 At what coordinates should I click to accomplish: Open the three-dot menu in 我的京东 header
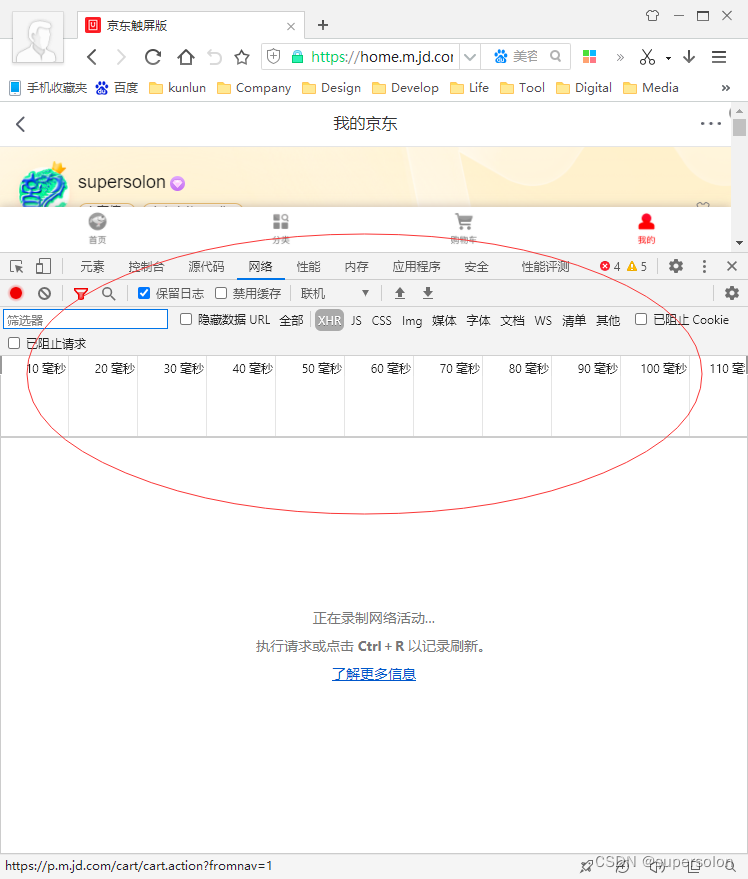710,123
